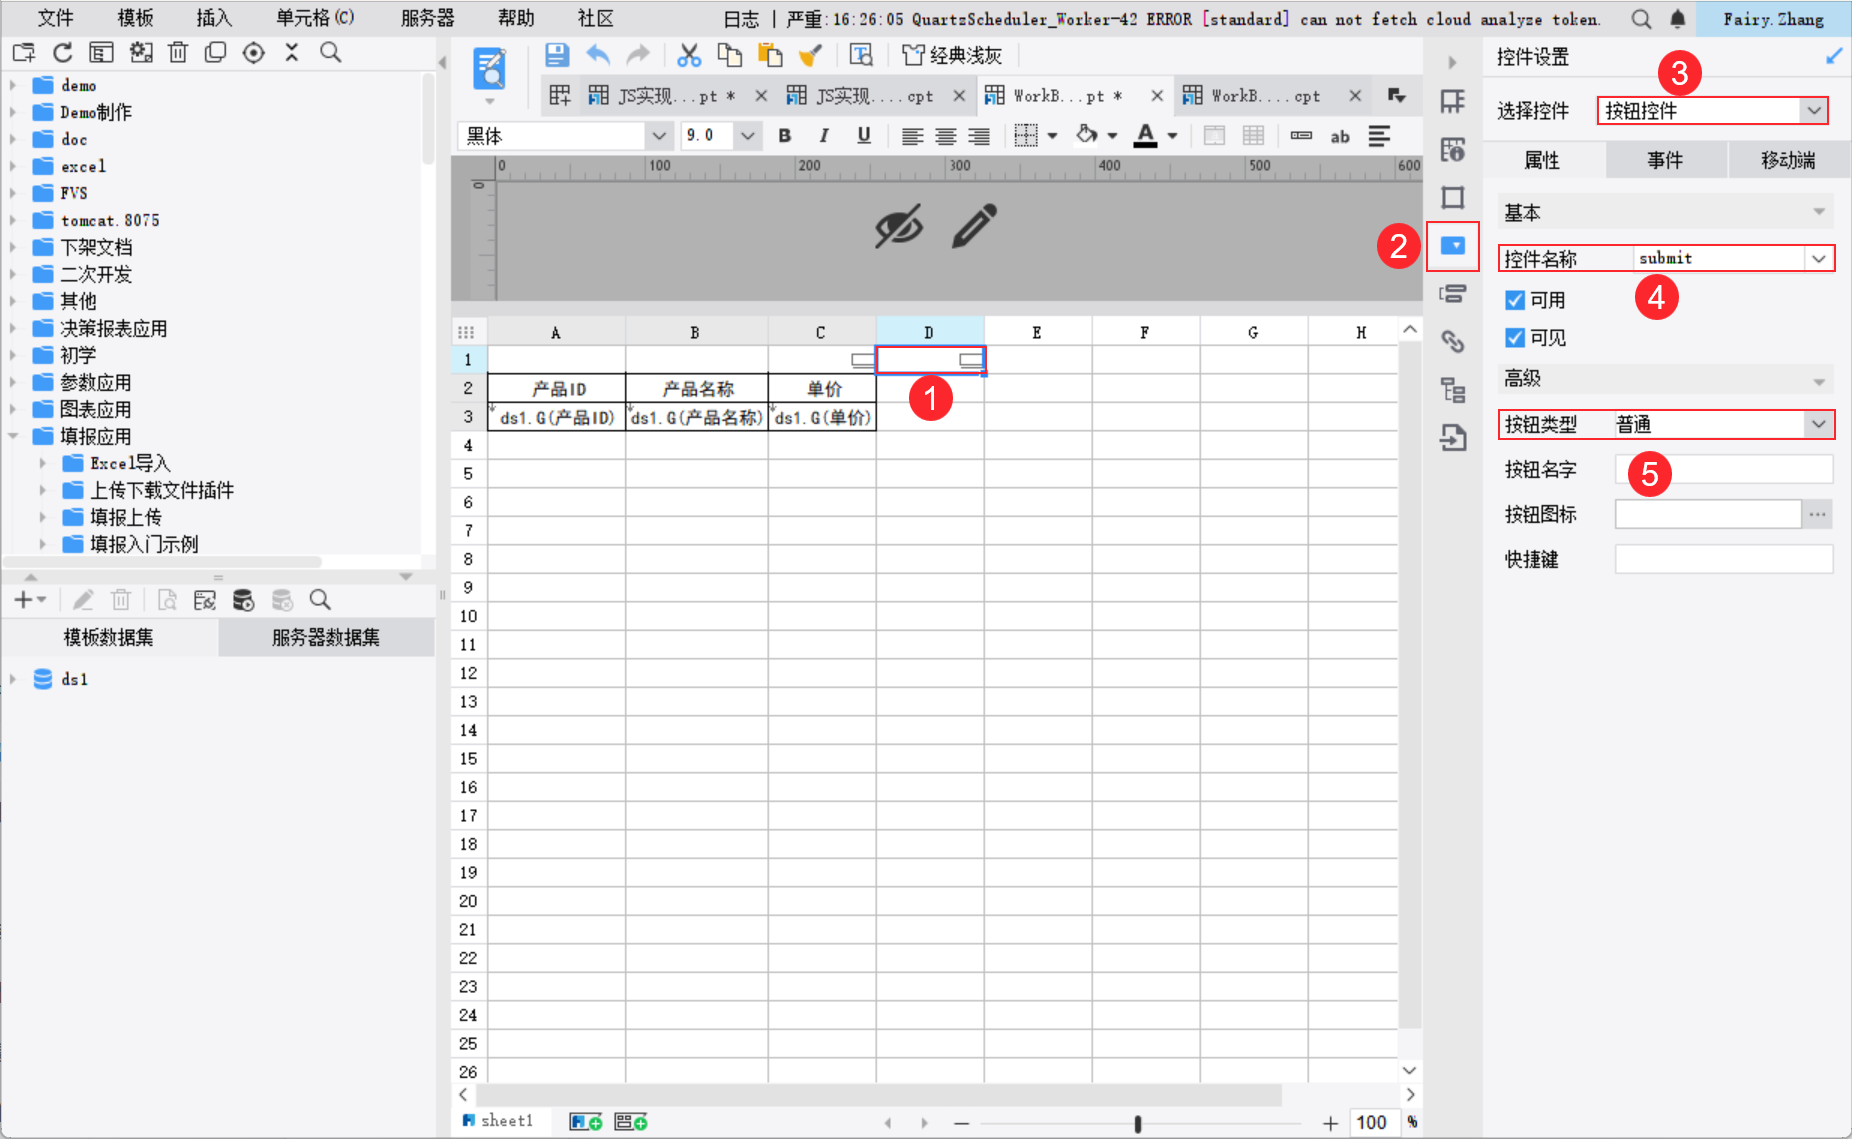Viewport: 1852px width, 1139px height.
Task: Click the 按钮图标 browse ellipsis button
Action: pos(1817,514)
